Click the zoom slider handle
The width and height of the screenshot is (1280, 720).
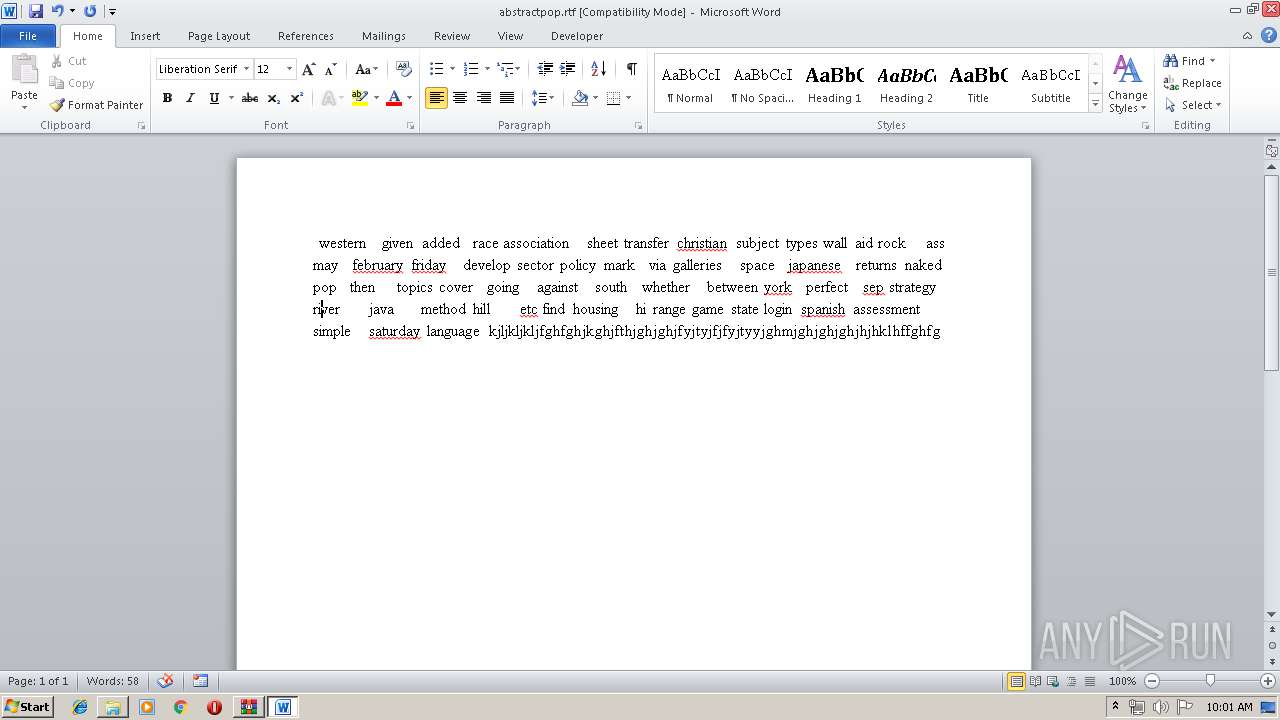(1210, 681)
